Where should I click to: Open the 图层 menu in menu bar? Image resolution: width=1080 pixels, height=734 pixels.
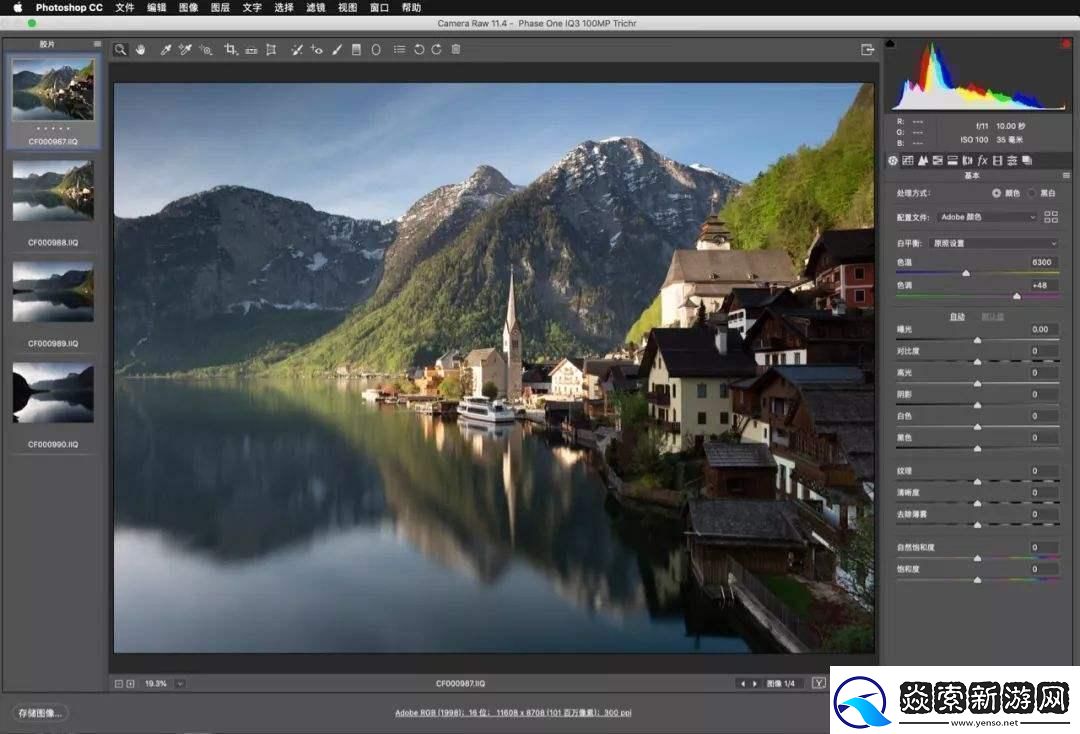[220, 7]
